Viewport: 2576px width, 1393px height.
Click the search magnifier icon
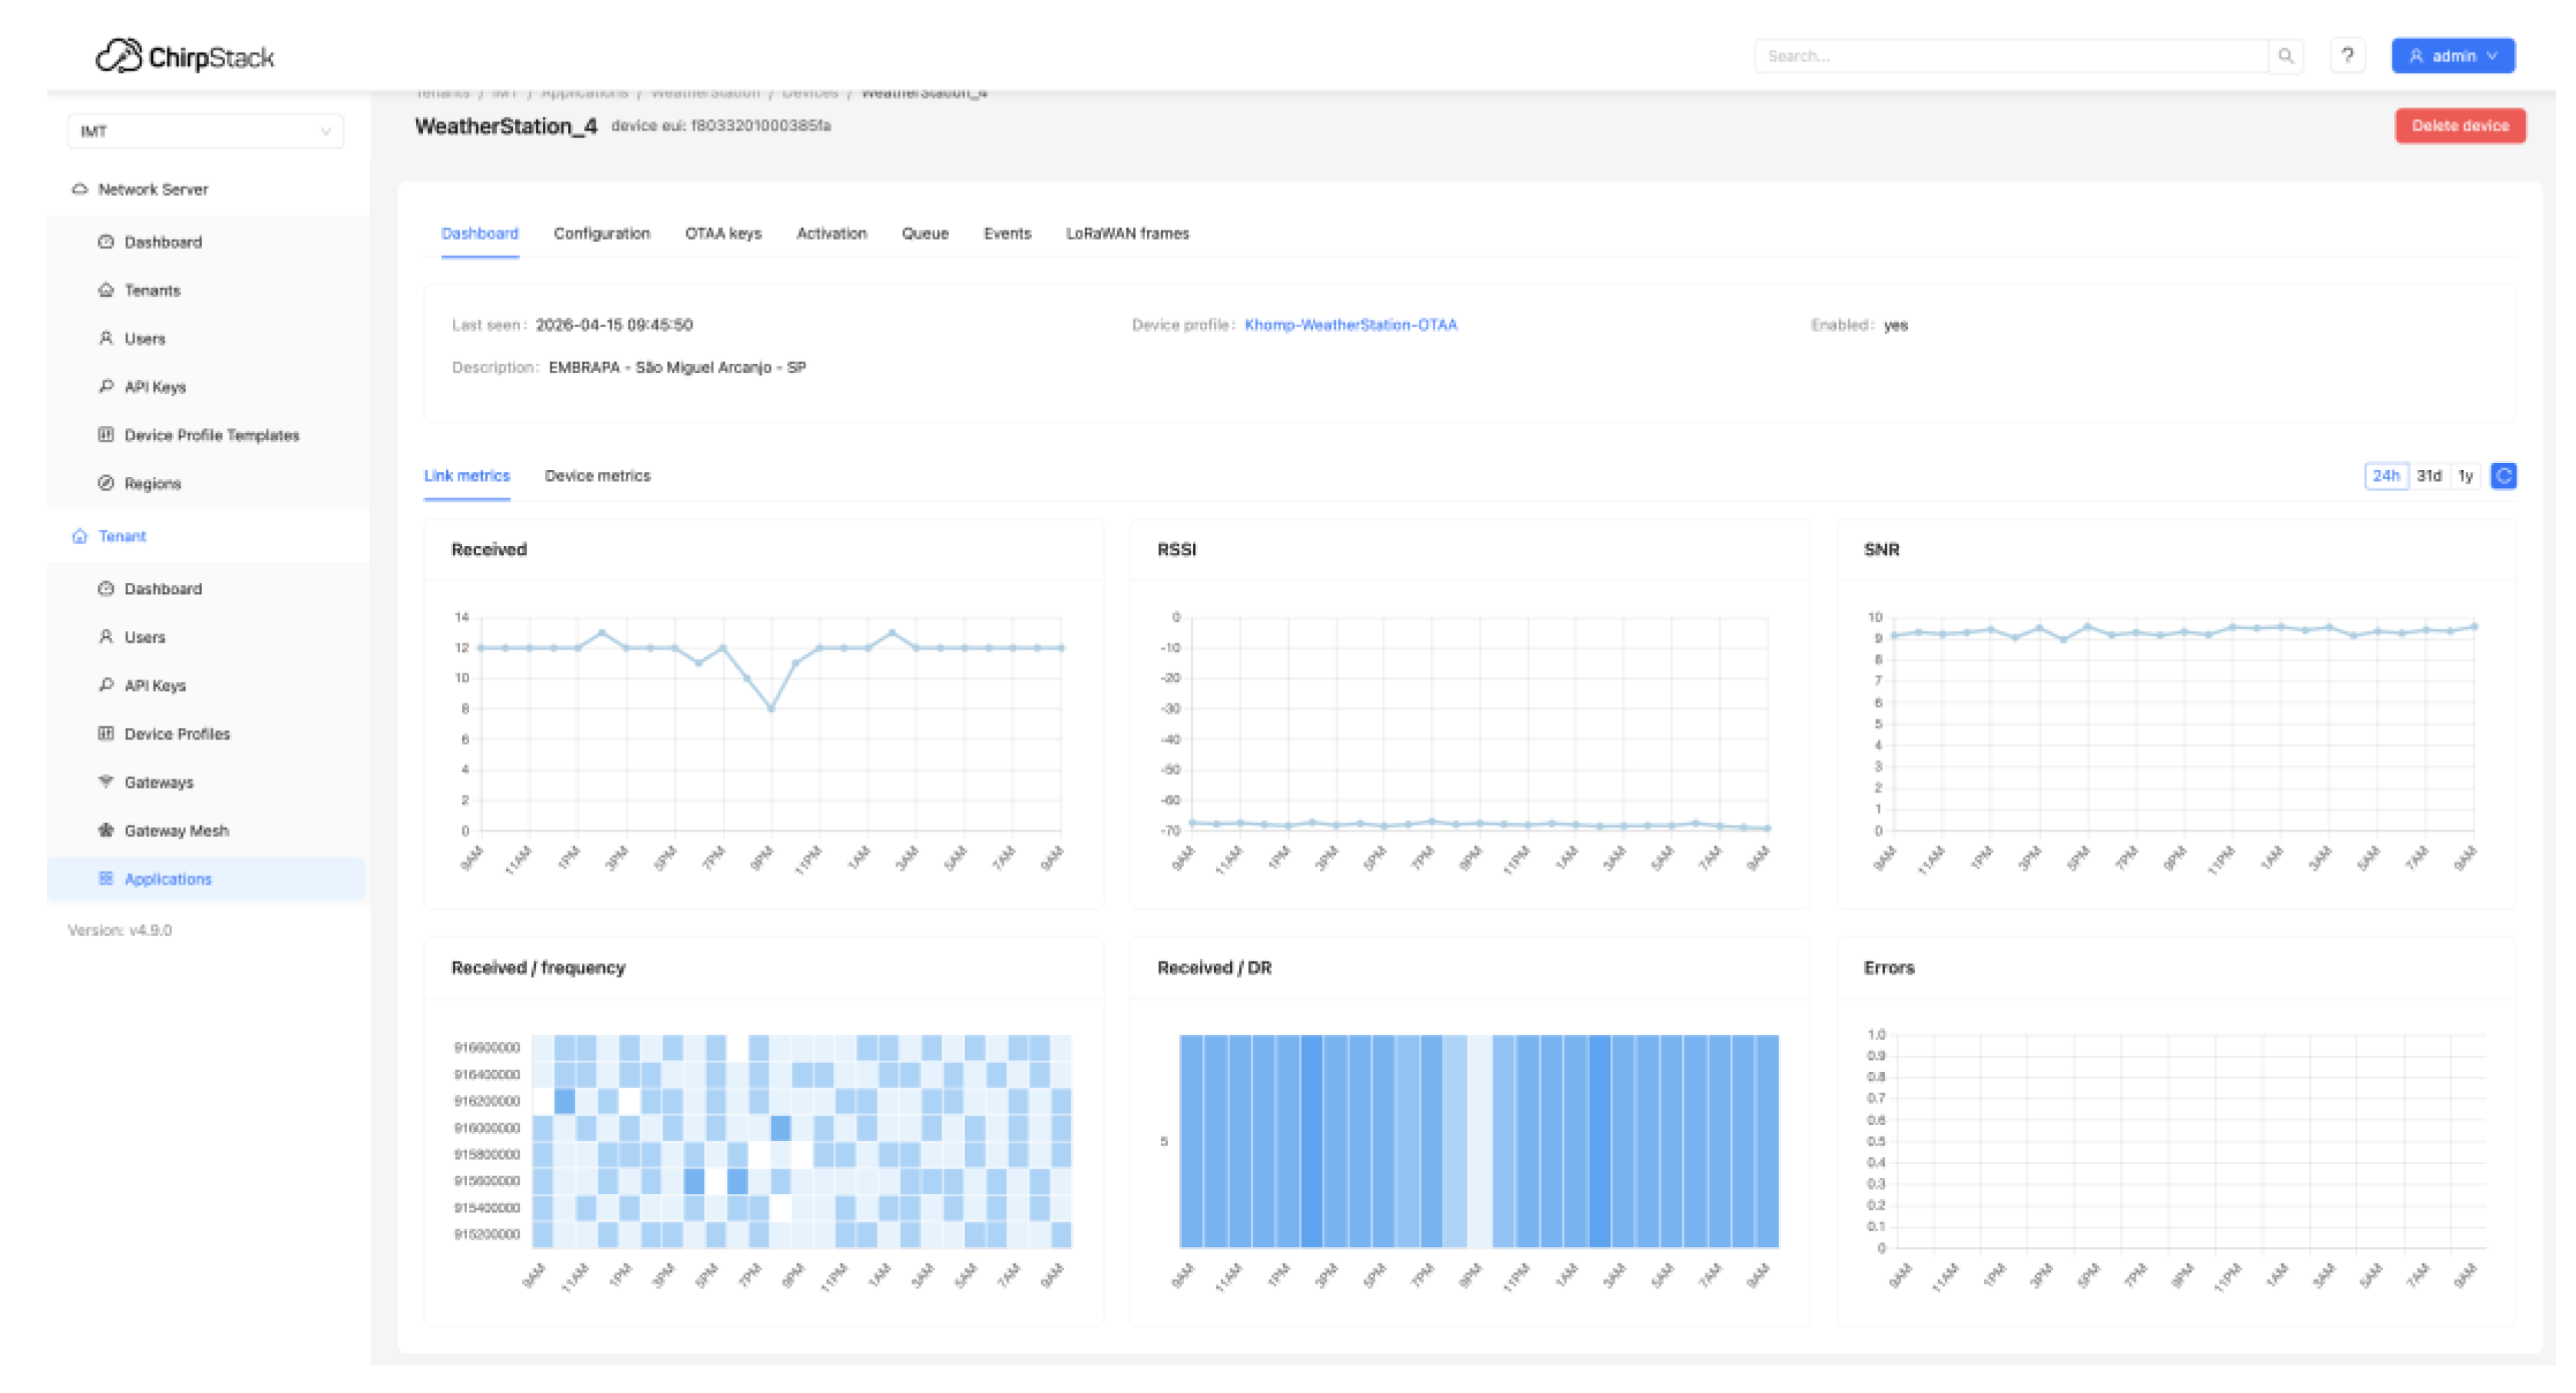(x=2285, y=56)
